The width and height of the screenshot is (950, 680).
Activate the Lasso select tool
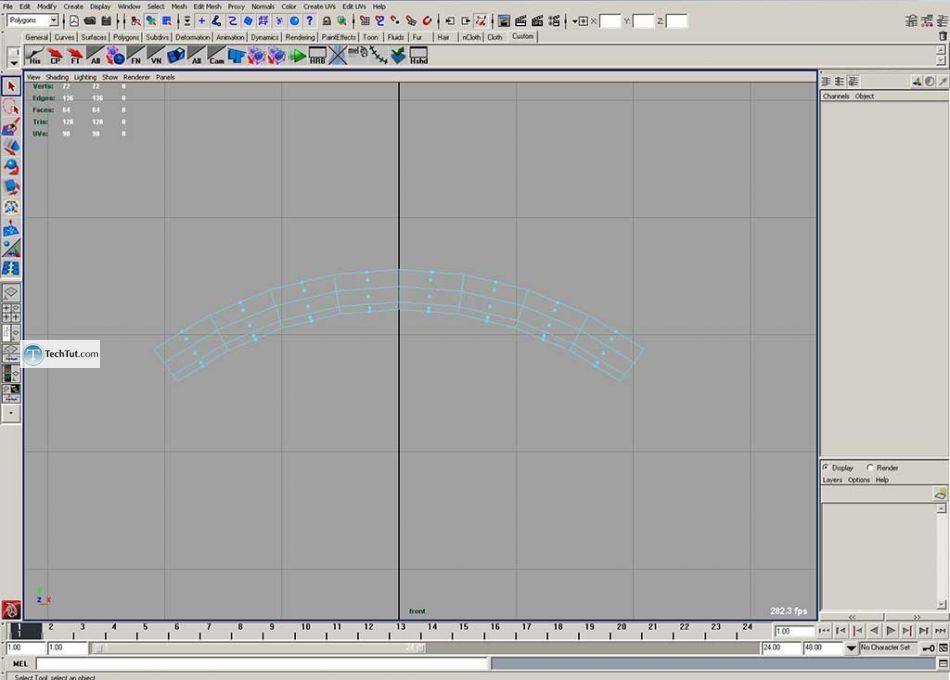click(11, 107)
